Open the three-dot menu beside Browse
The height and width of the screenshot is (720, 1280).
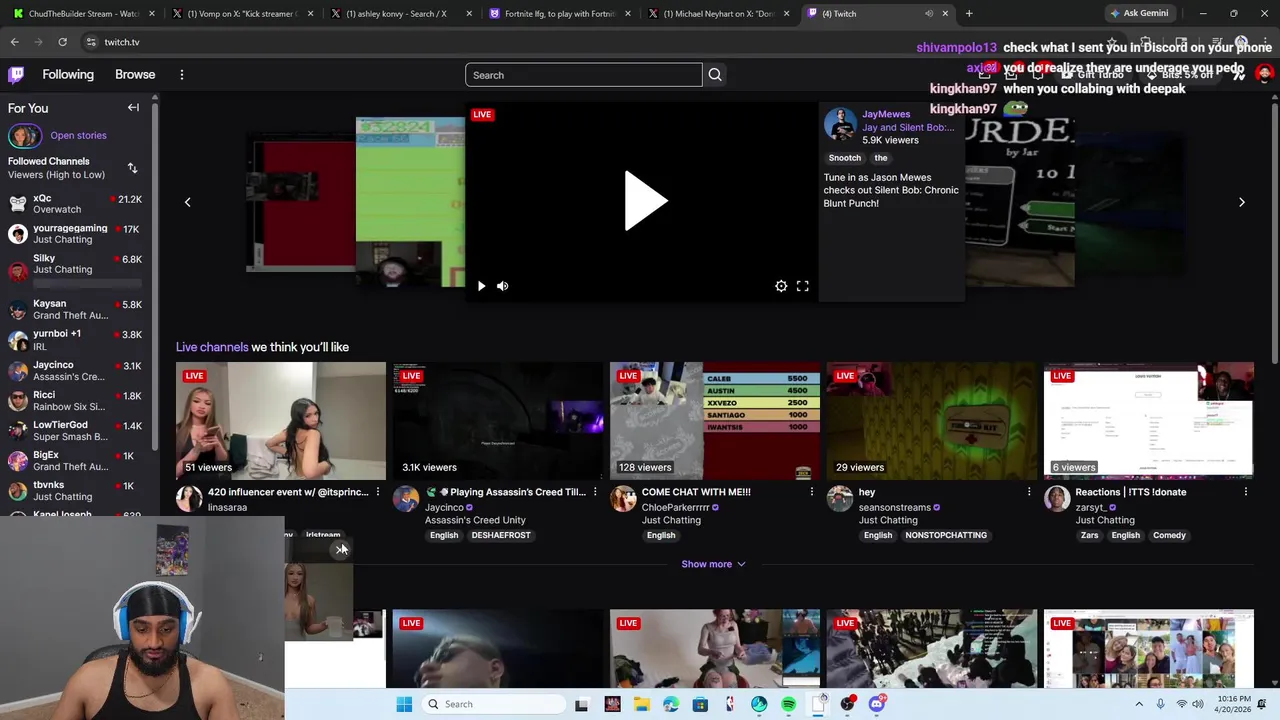182,75
